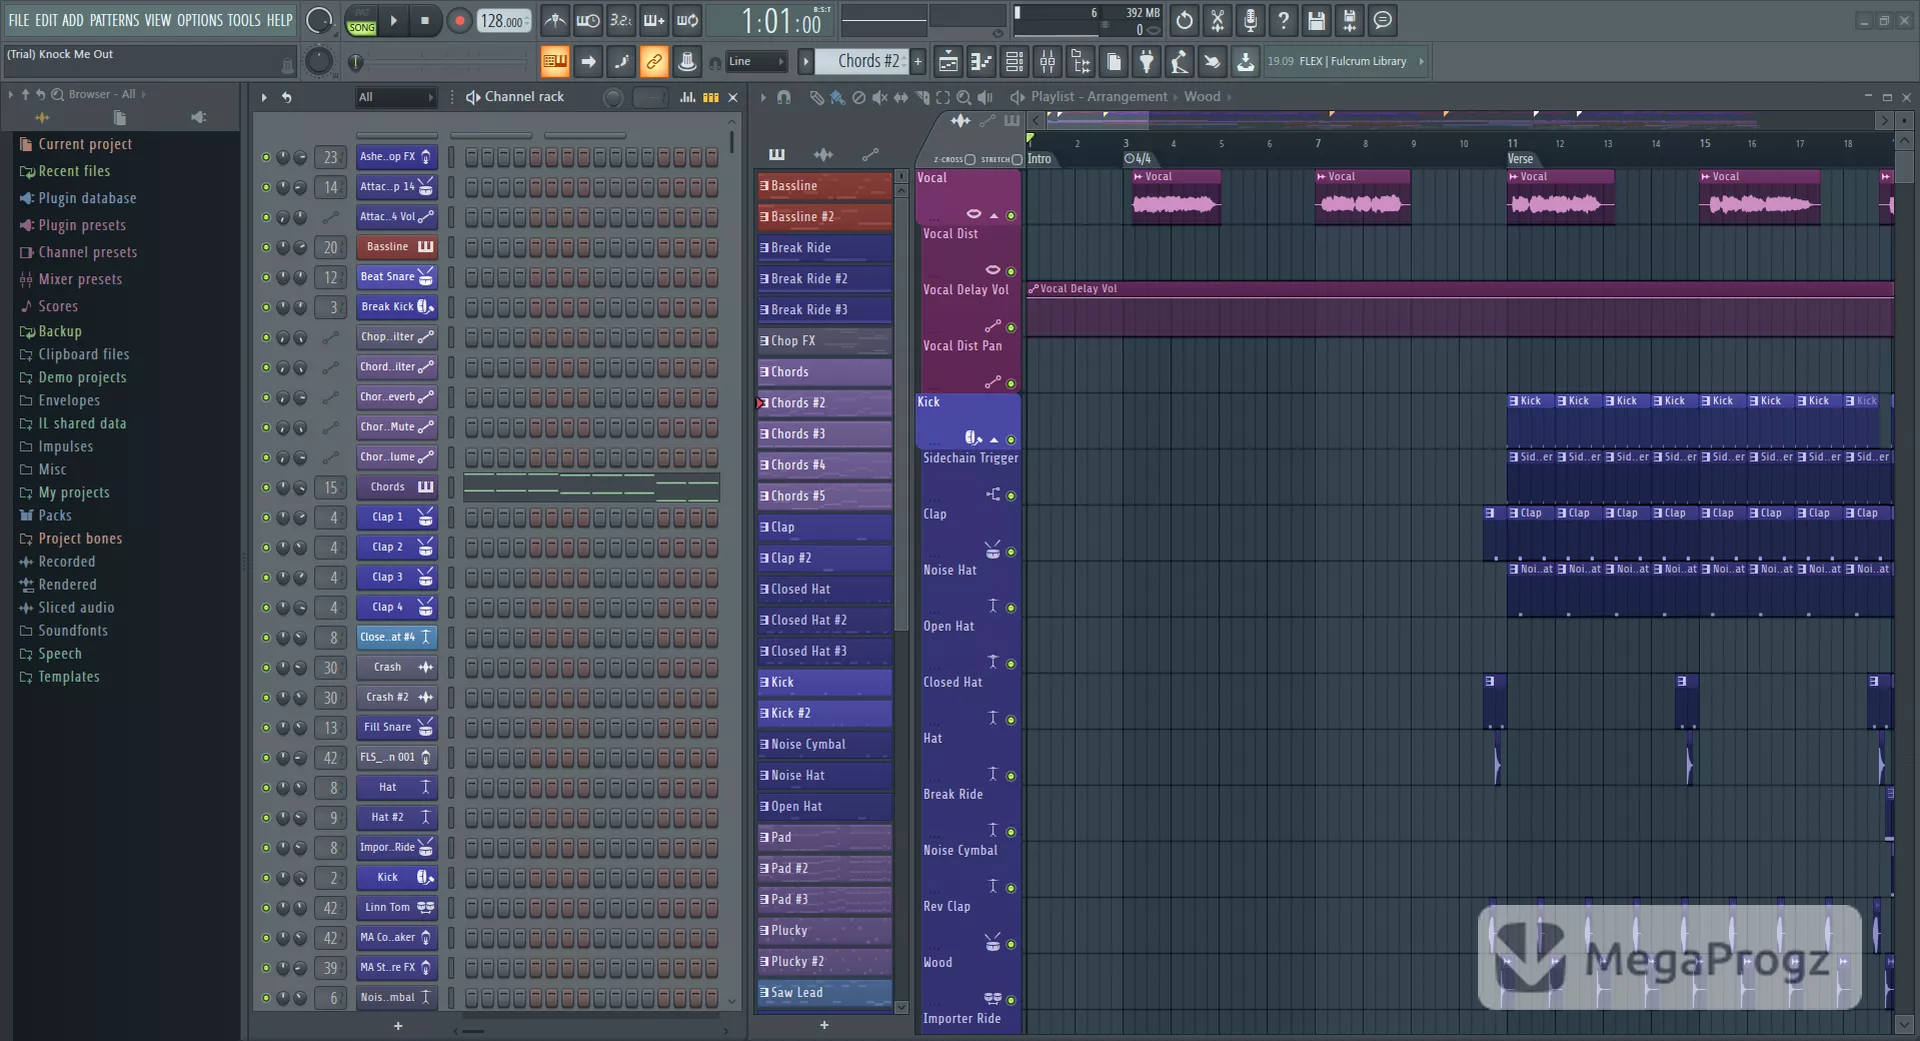Toggle the Z-CROSS checkbox
This screenshot has height=1041, width=1920.
(970, 159)
